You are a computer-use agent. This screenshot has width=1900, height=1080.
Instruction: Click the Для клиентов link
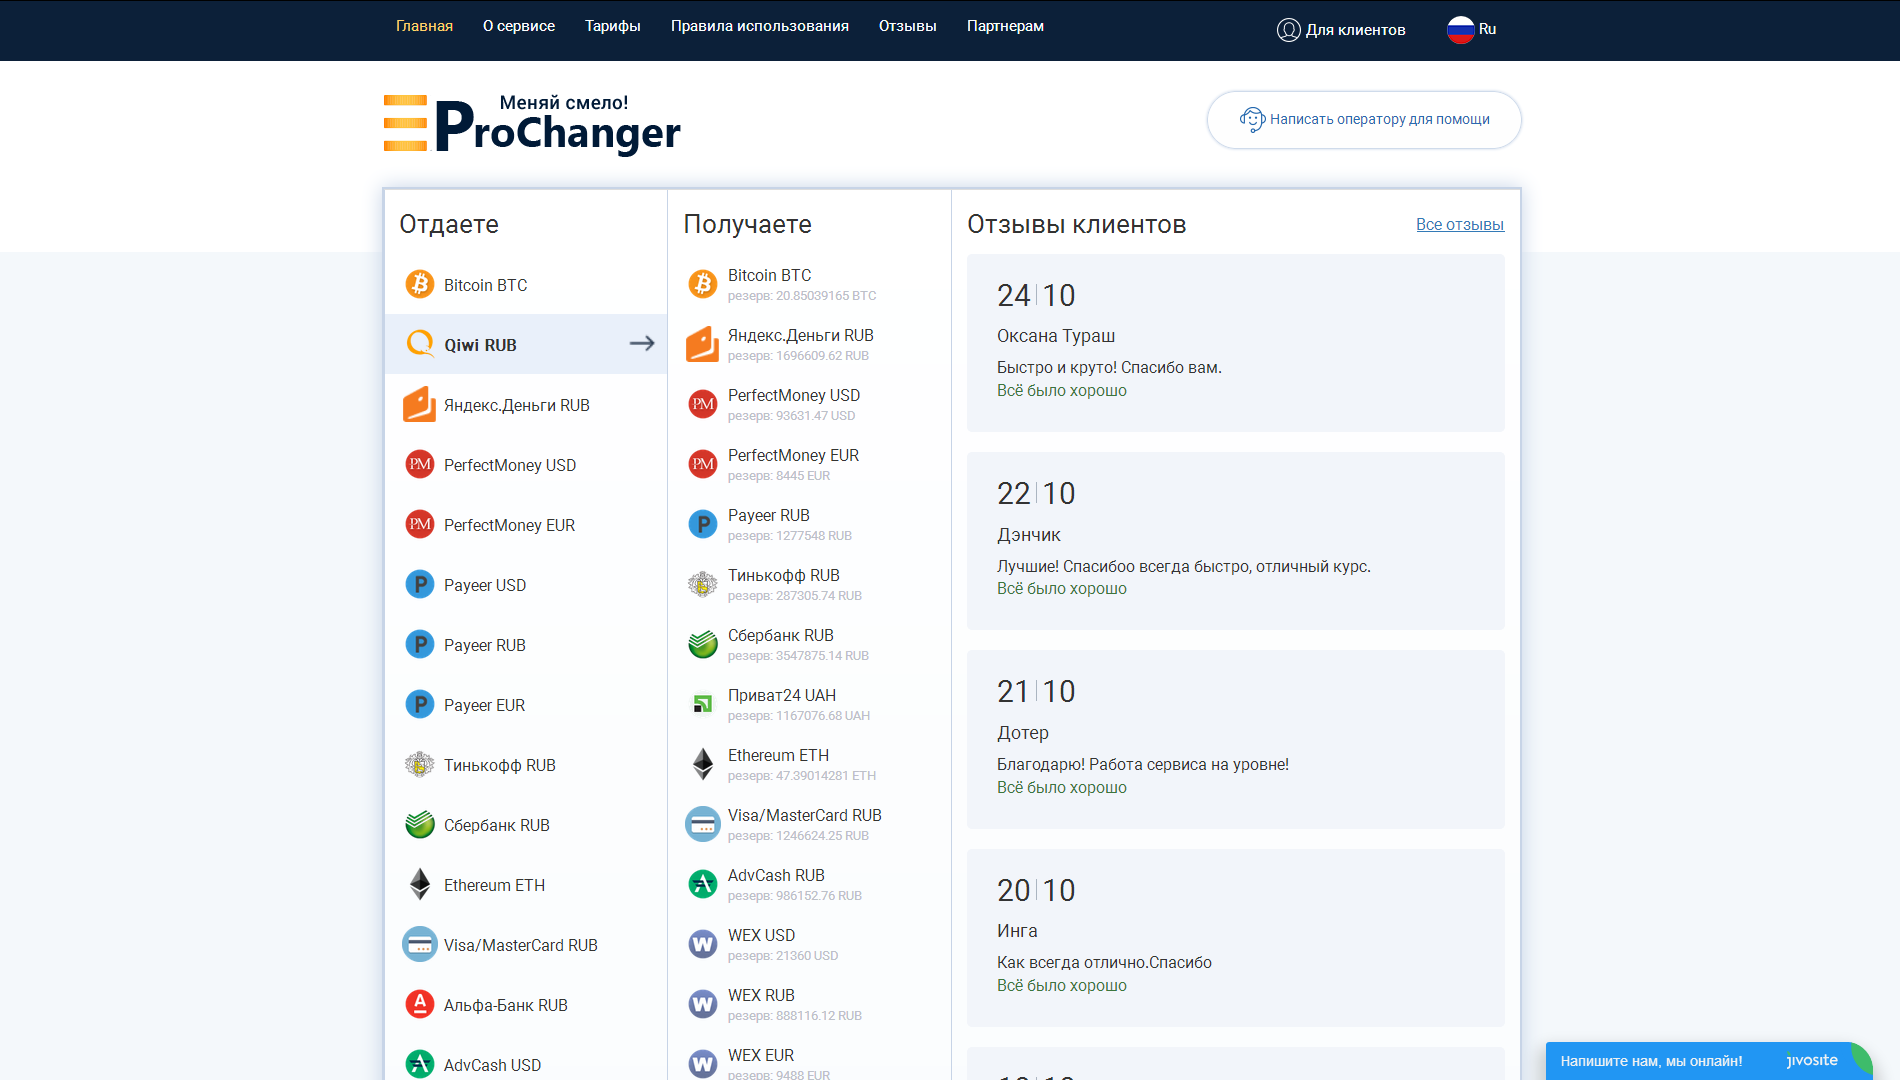(x=1355, y=30)
